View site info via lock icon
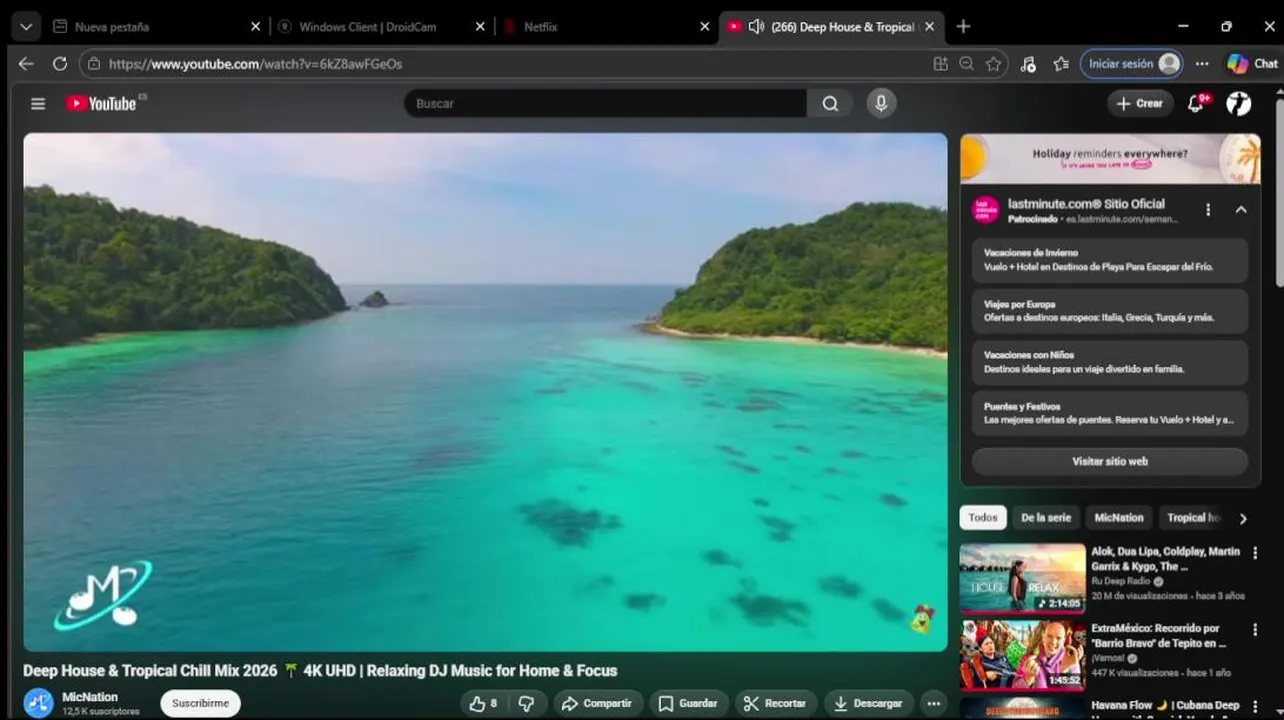The image size is (1284, 720). pyautogui.click(x=94, y=63)
